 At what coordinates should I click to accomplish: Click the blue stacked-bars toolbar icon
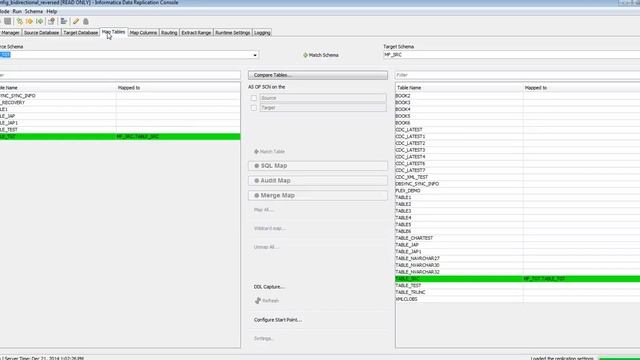pos(64,21)
